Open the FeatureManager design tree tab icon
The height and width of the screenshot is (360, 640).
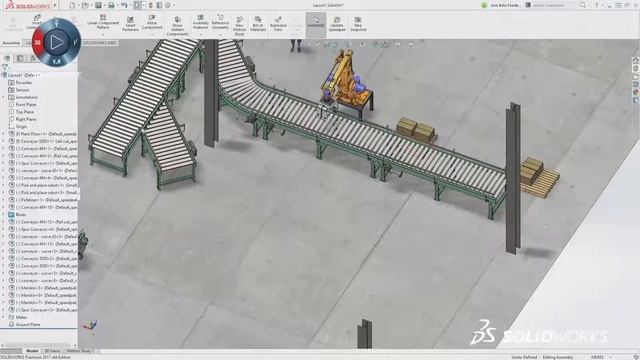tap(7, 58)
